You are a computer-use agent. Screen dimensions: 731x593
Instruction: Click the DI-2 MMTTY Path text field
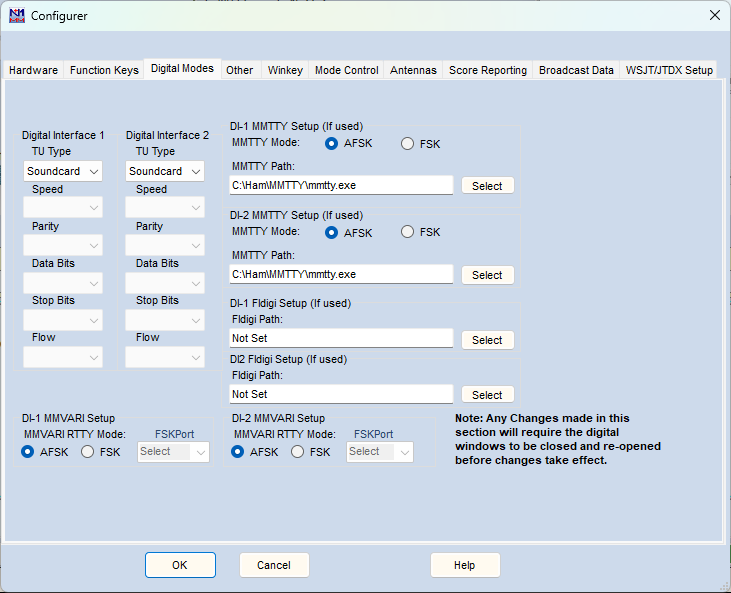[341, 274]
